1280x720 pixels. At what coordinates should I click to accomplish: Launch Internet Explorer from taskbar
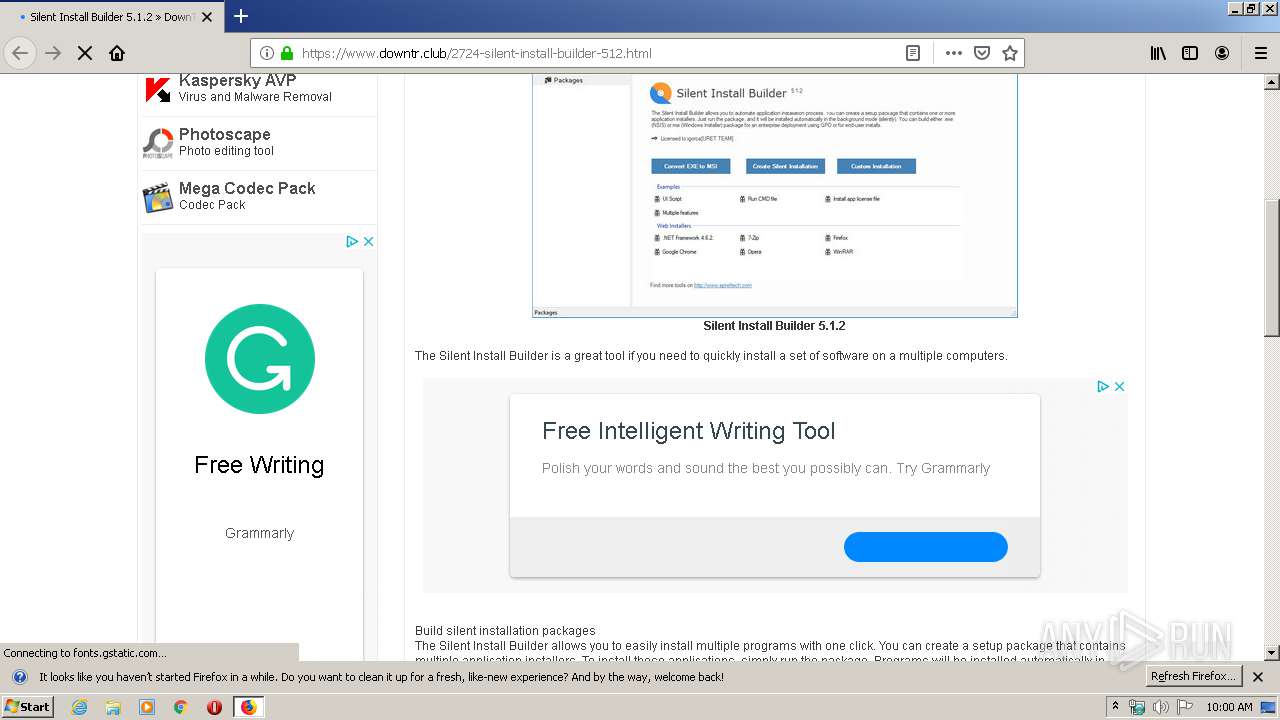coord(80,707)
